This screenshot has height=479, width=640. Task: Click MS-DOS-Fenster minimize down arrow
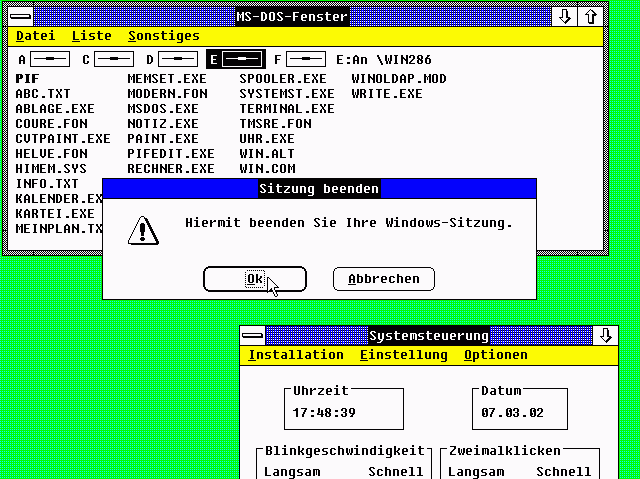[x=564, y=17]
